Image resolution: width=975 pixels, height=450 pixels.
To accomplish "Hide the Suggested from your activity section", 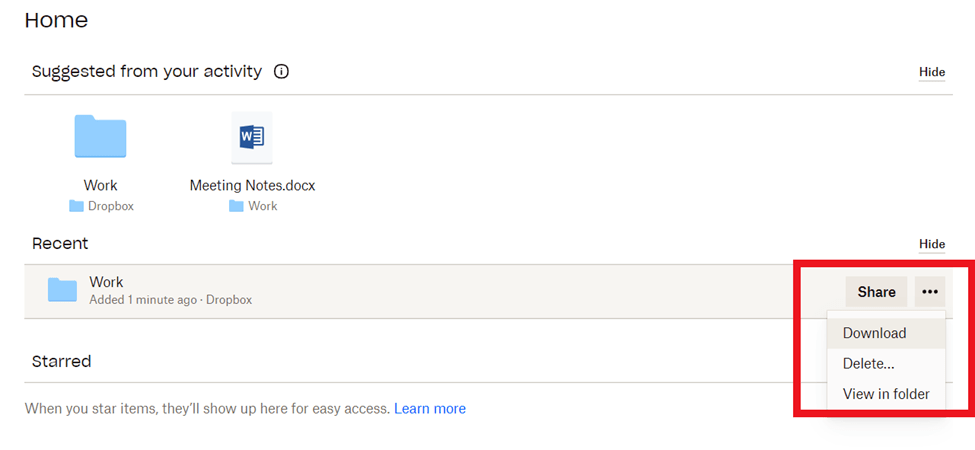I will 931,72.
